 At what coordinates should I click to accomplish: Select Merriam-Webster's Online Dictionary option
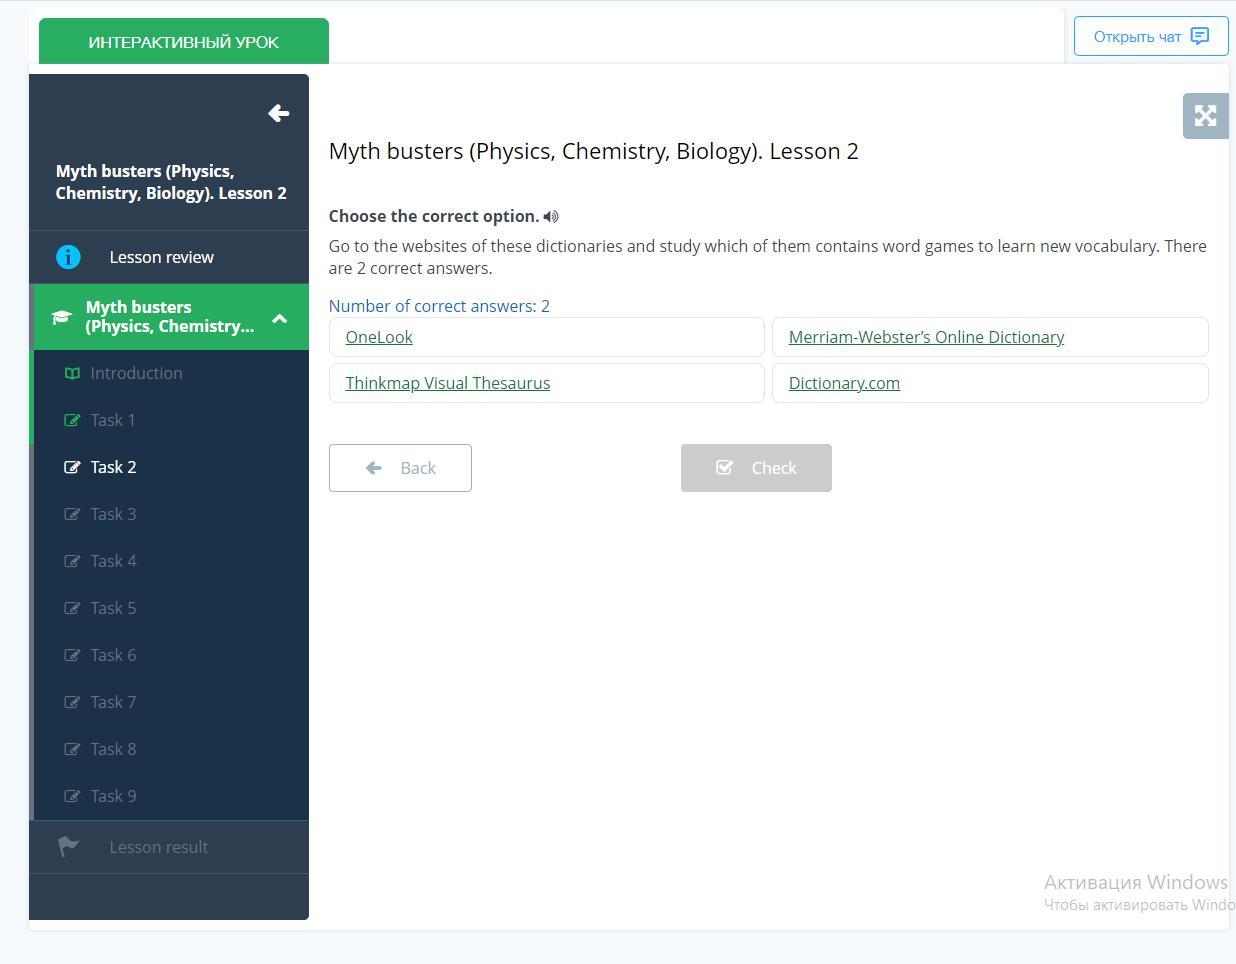(990, 337)
